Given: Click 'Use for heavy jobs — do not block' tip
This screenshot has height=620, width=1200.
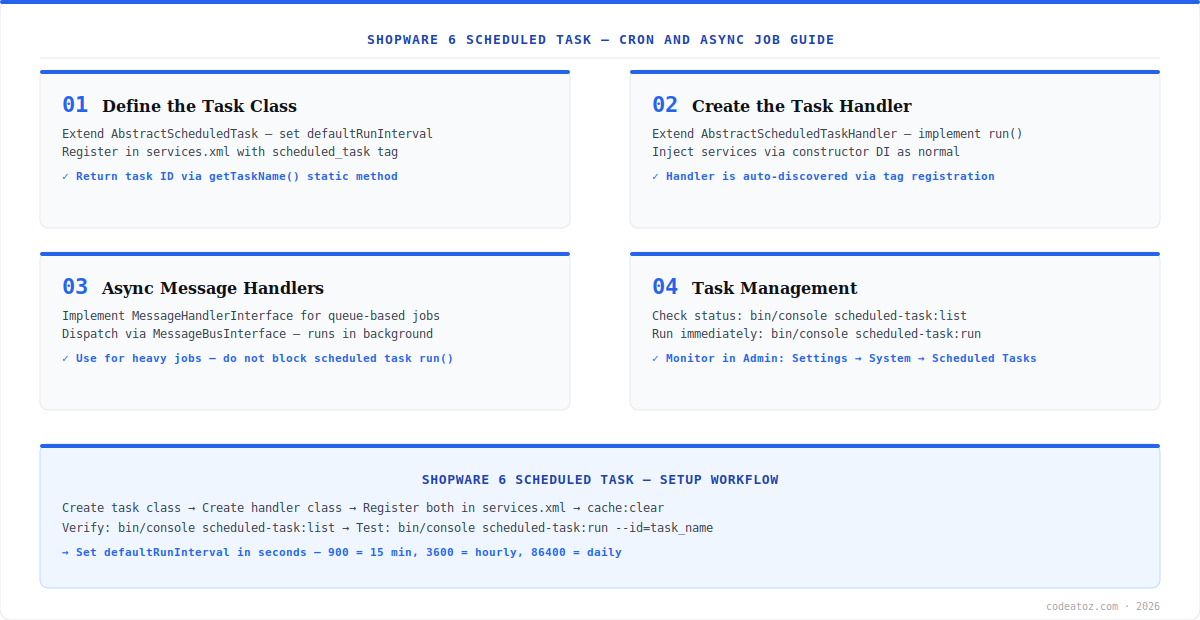Looking at the screenshot, I should (x=258, y=358).
